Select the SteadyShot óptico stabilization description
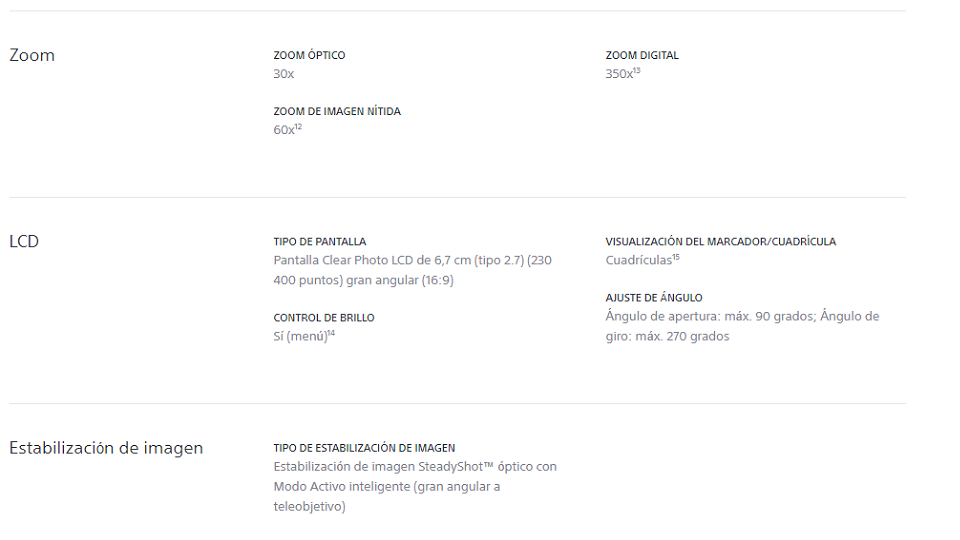 point(415,486)
